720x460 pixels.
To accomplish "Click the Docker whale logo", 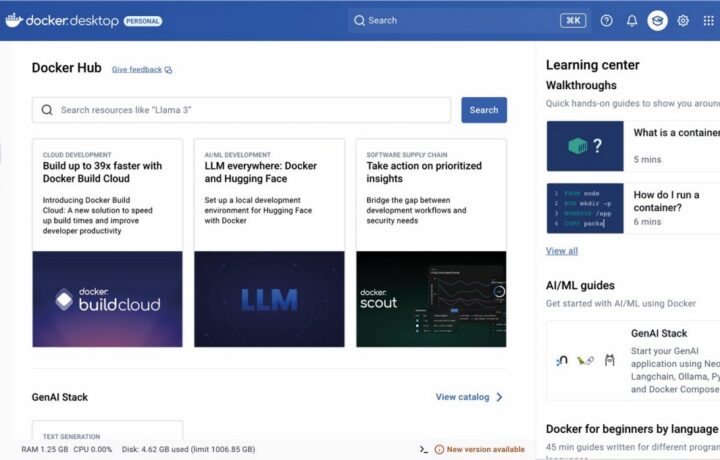I will coord(14,20).
